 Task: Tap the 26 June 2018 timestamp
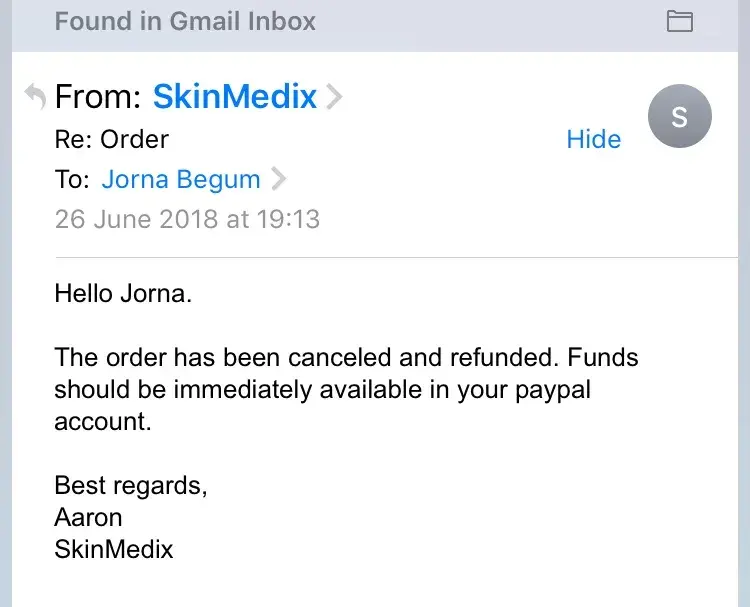pos(187,219)
